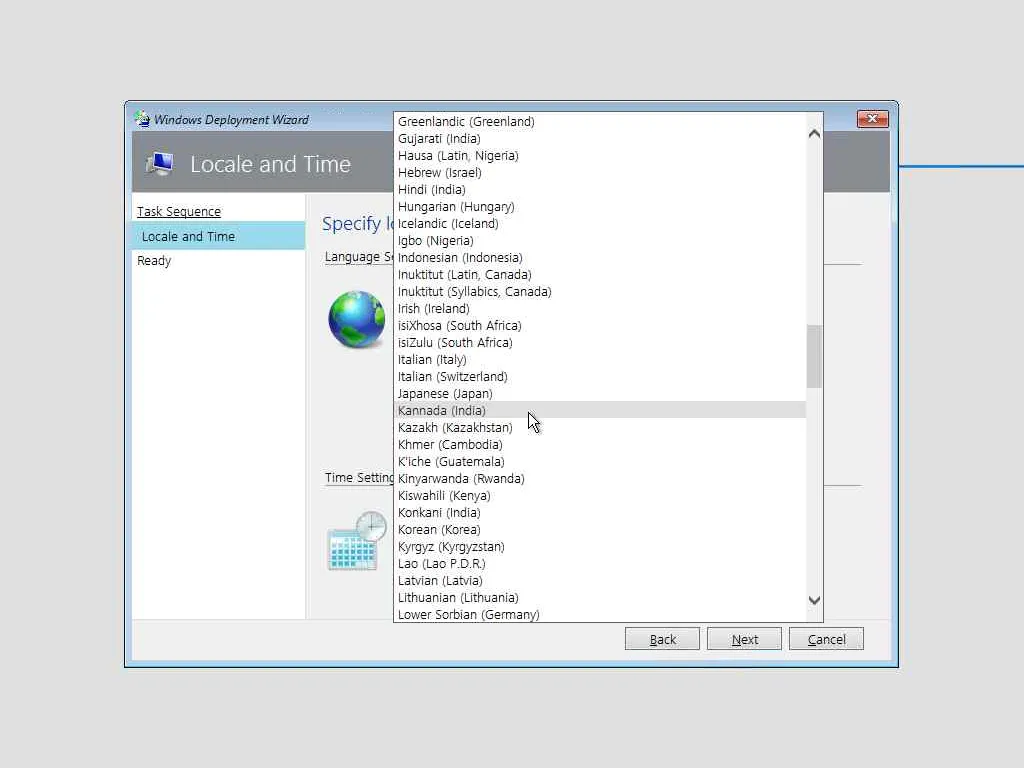Pick Italian (Italy) language

tap(600, 359)
